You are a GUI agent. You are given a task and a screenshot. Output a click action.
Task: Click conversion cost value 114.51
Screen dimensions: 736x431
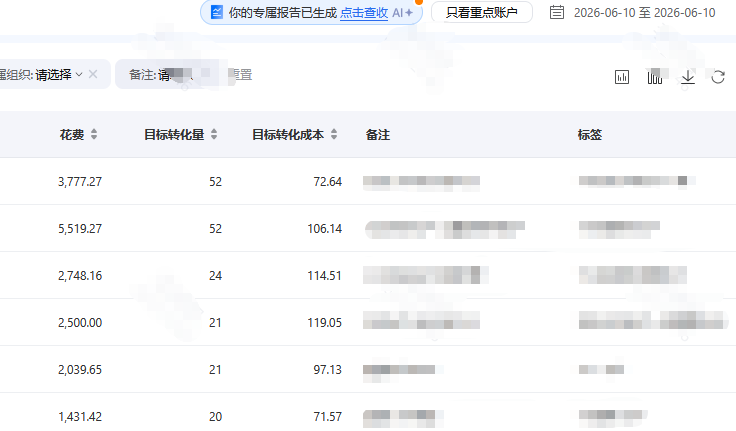pyautogui.click(x=324, y=276)
